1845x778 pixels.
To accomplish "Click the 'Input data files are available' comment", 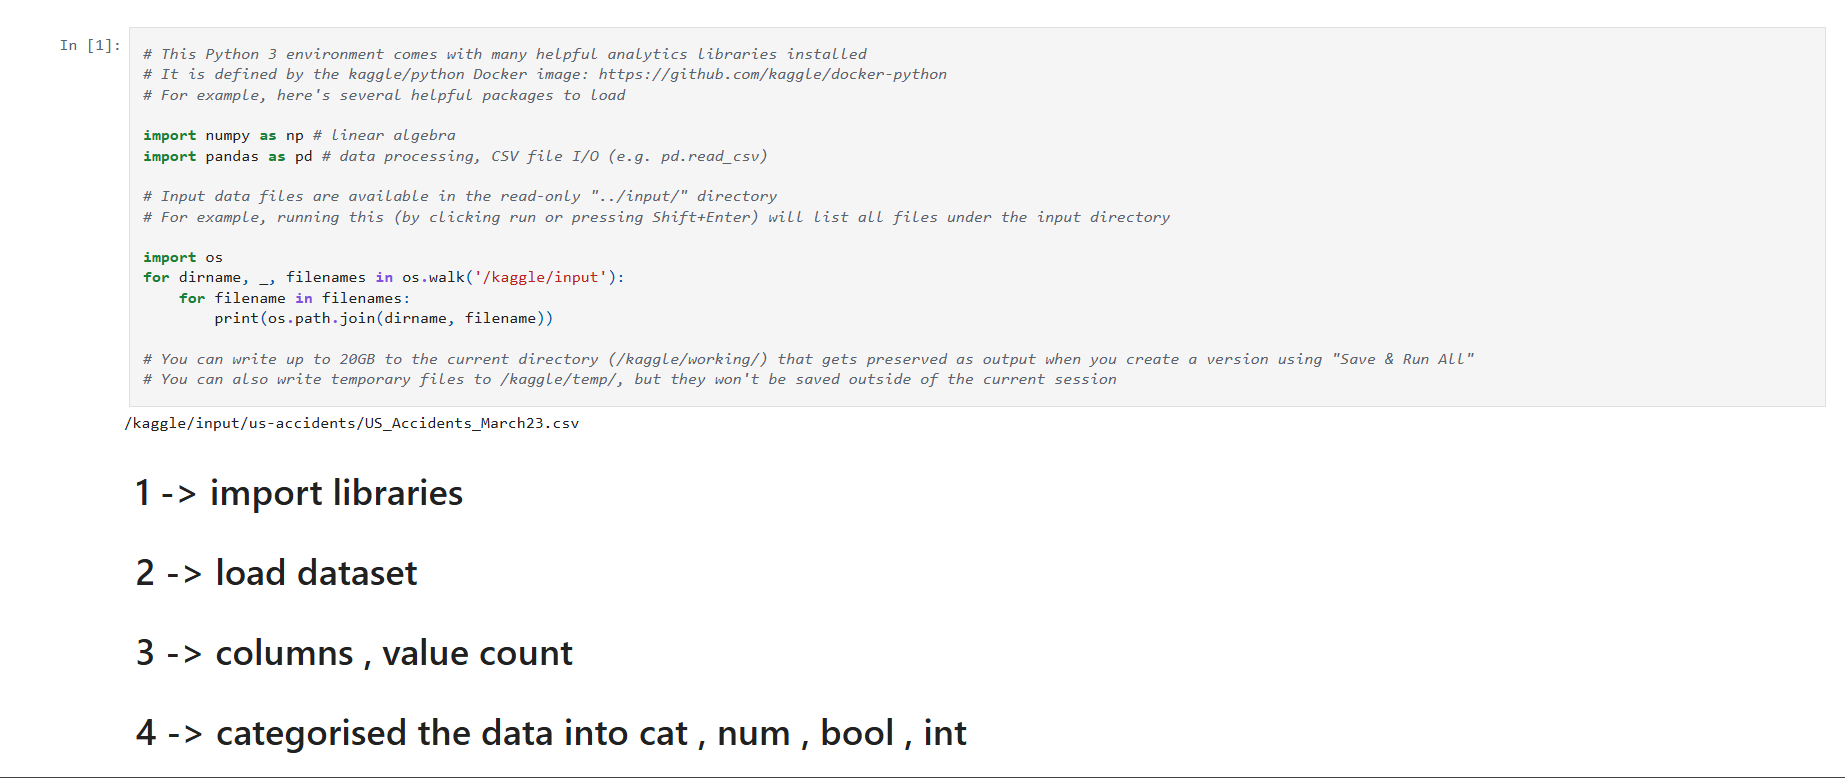I will pos(459,196).
